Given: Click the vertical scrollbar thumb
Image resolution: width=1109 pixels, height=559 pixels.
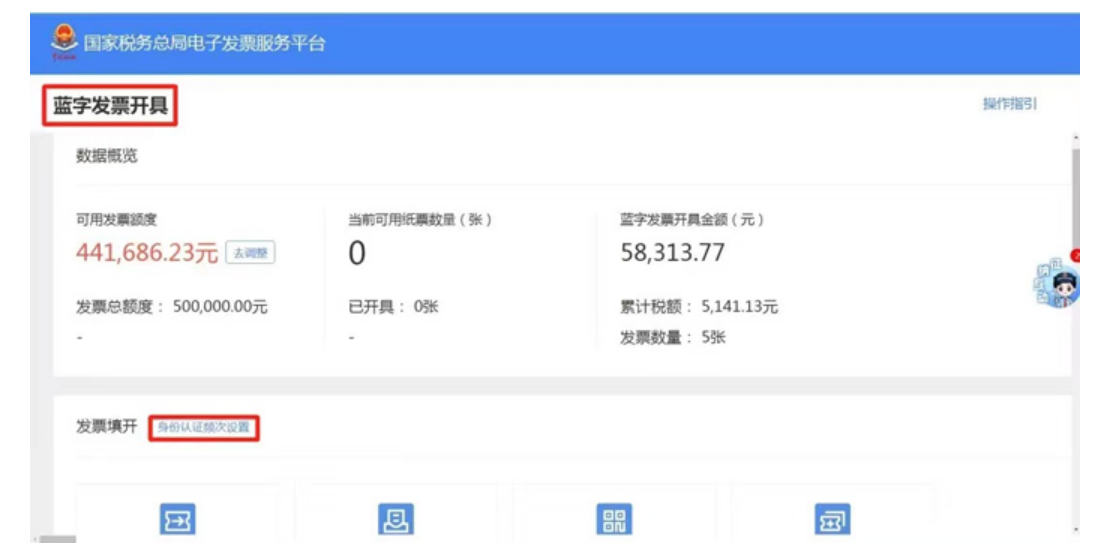Looking at the screenshot, I should tap(1076, 198).
